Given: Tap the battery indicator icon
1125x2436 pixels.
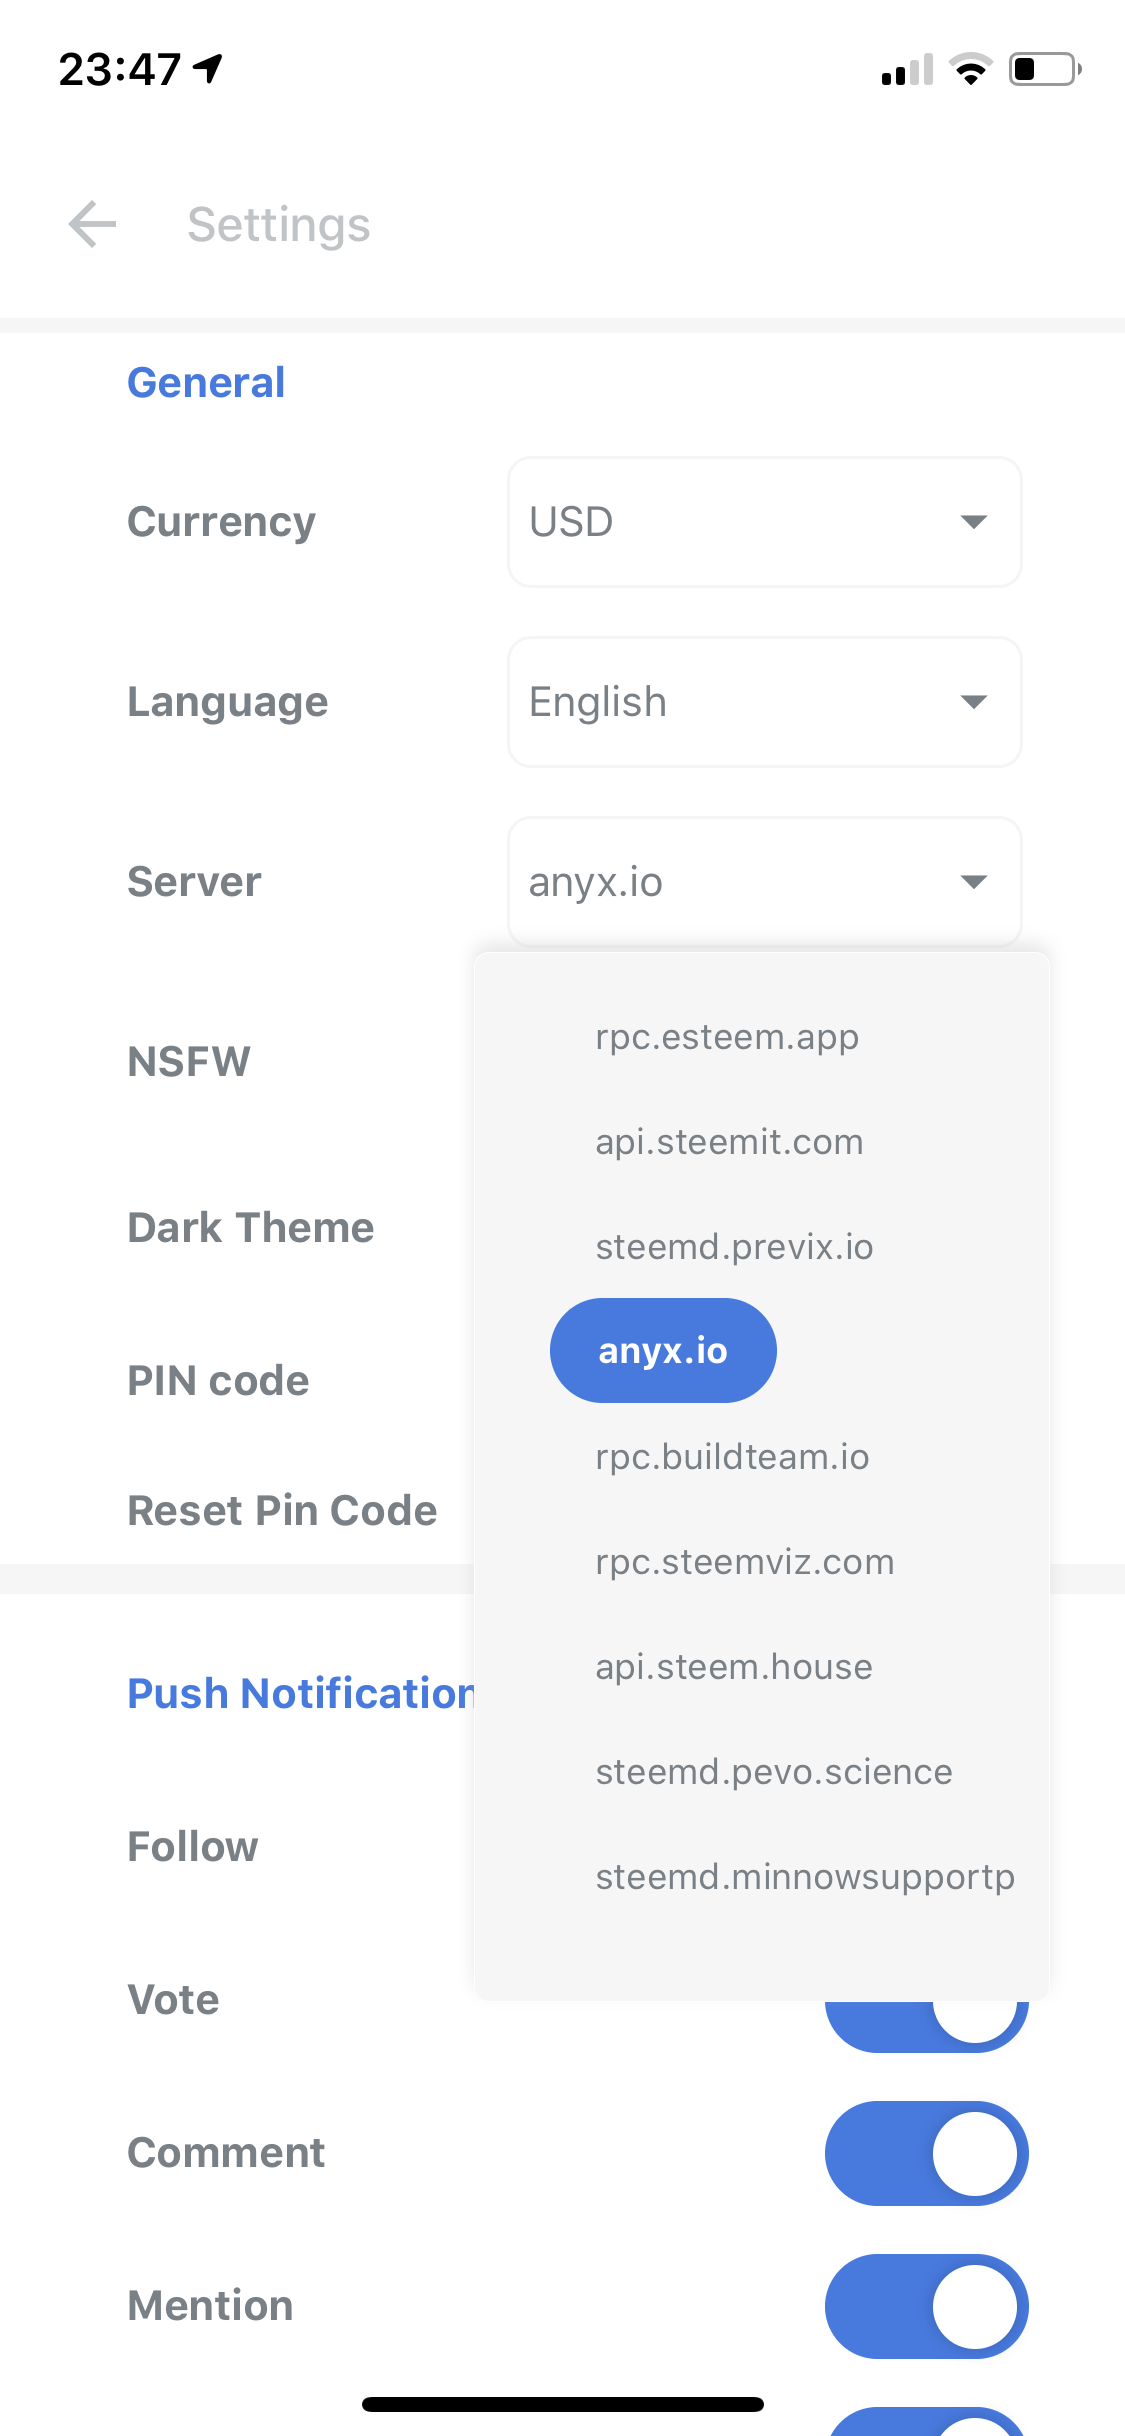Looking at the screenshot, I should tap(1044, 69).
